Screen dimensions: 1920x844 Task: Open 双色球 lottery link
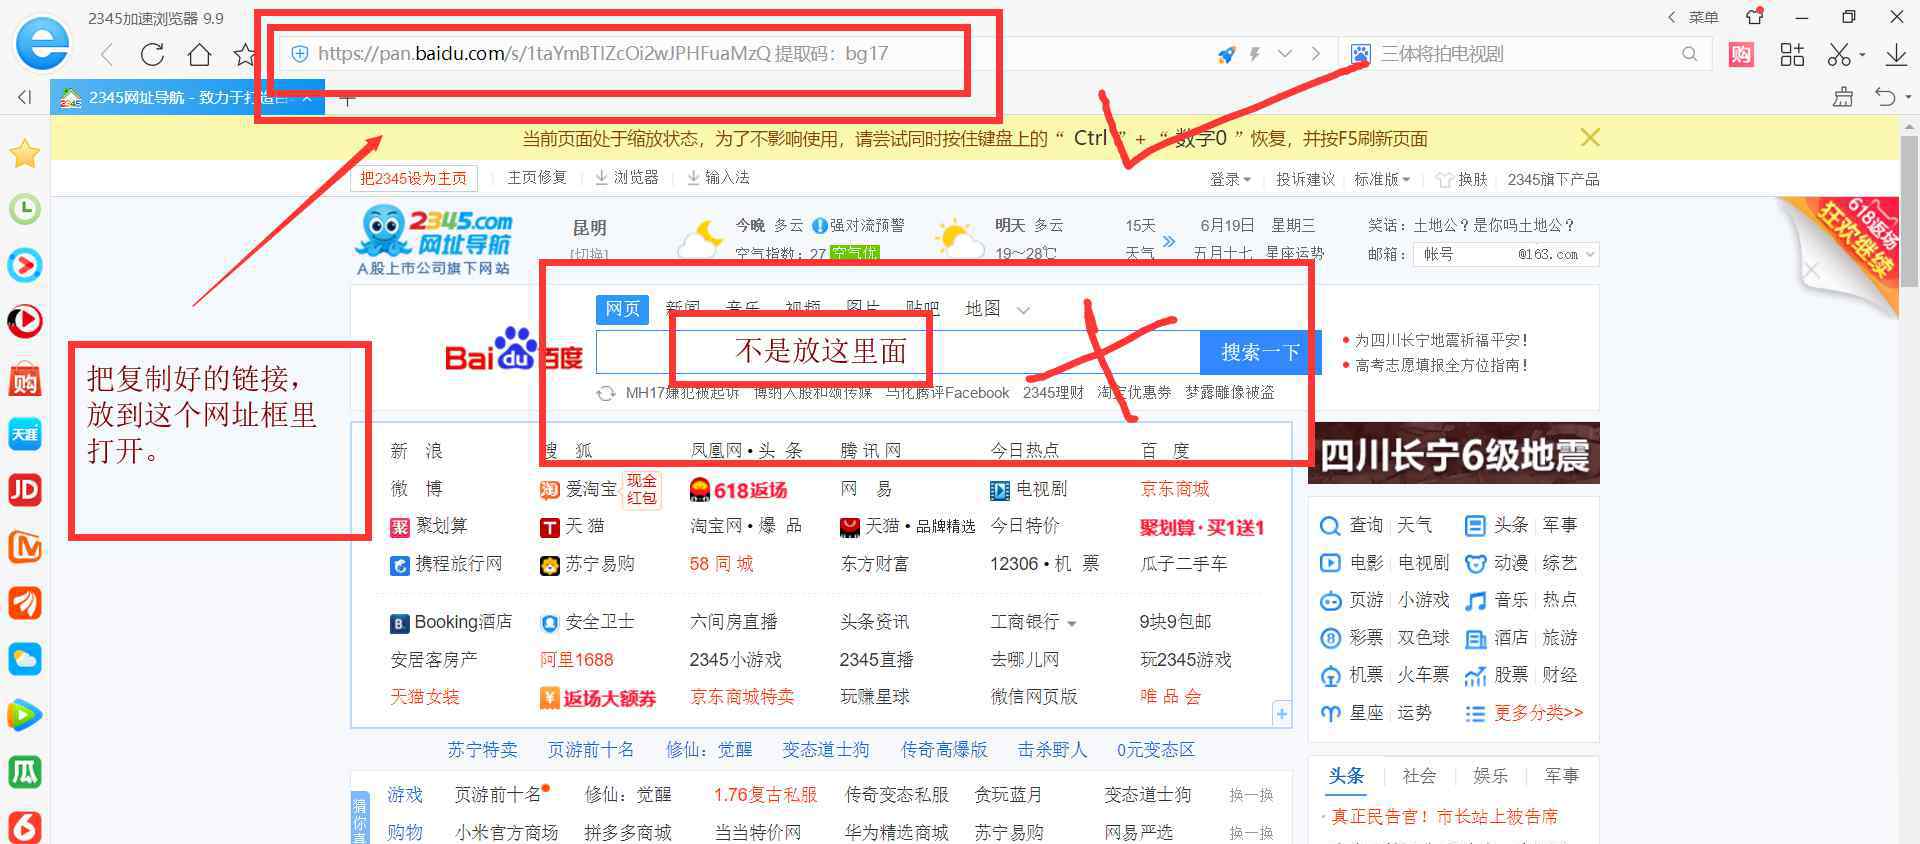click(x=1423, y=638)
